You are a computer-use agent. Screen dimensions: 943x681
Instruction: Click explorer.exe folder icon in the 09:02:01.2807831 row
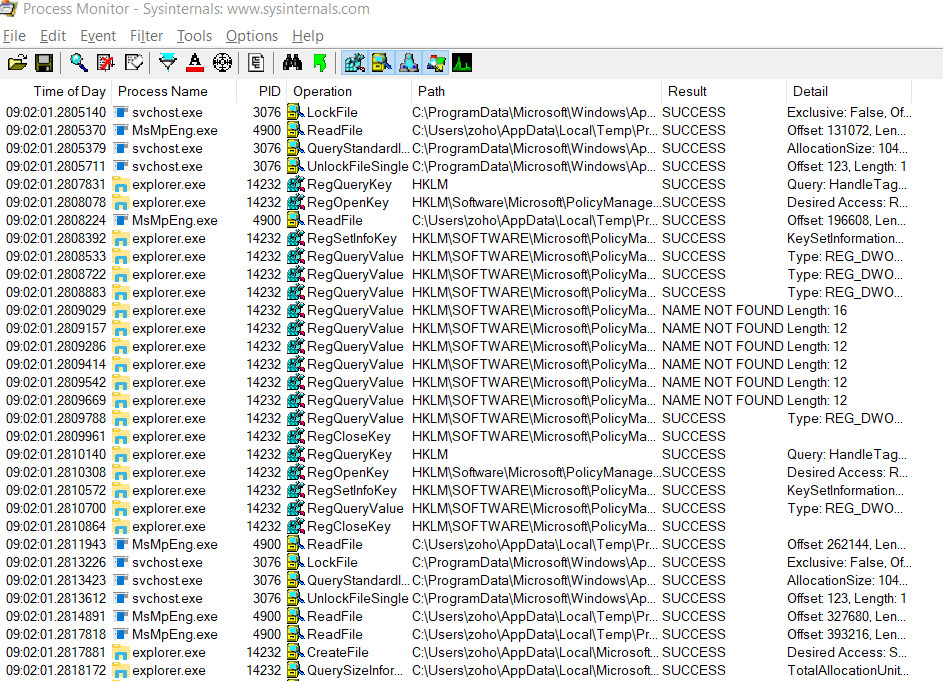click(121, 185)
